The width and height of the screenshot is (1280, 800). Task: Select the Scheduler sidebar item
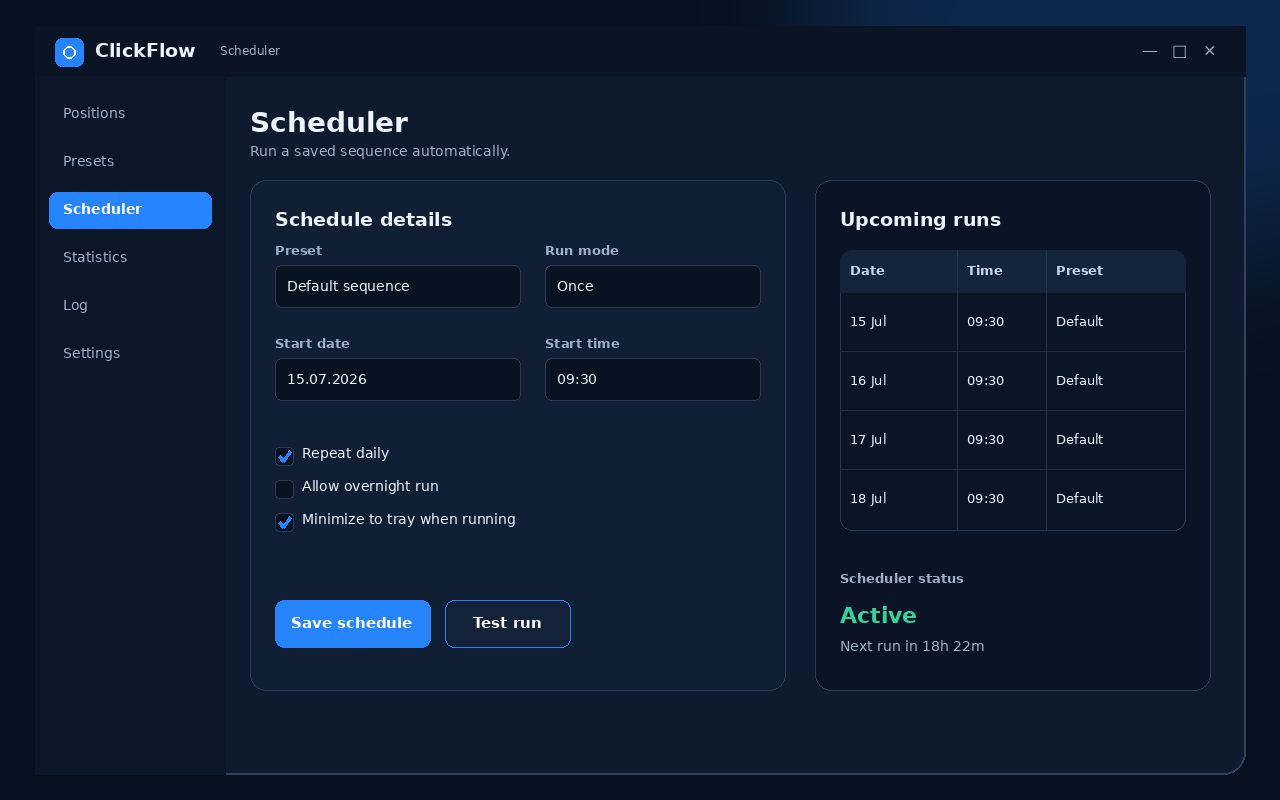point(130,210)
